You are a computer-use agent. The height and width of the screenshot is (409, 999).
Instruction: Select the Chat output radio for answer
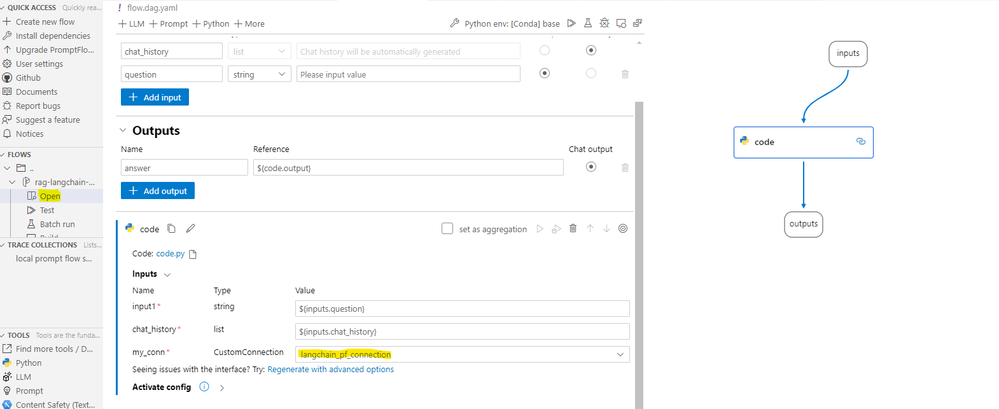coord(591,167)
